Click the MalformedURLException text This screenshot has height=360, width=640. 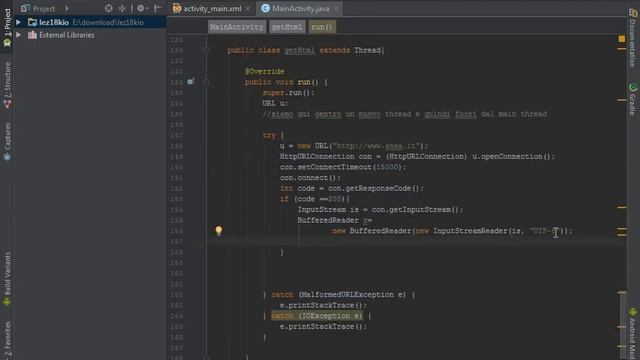click(348, 295)
